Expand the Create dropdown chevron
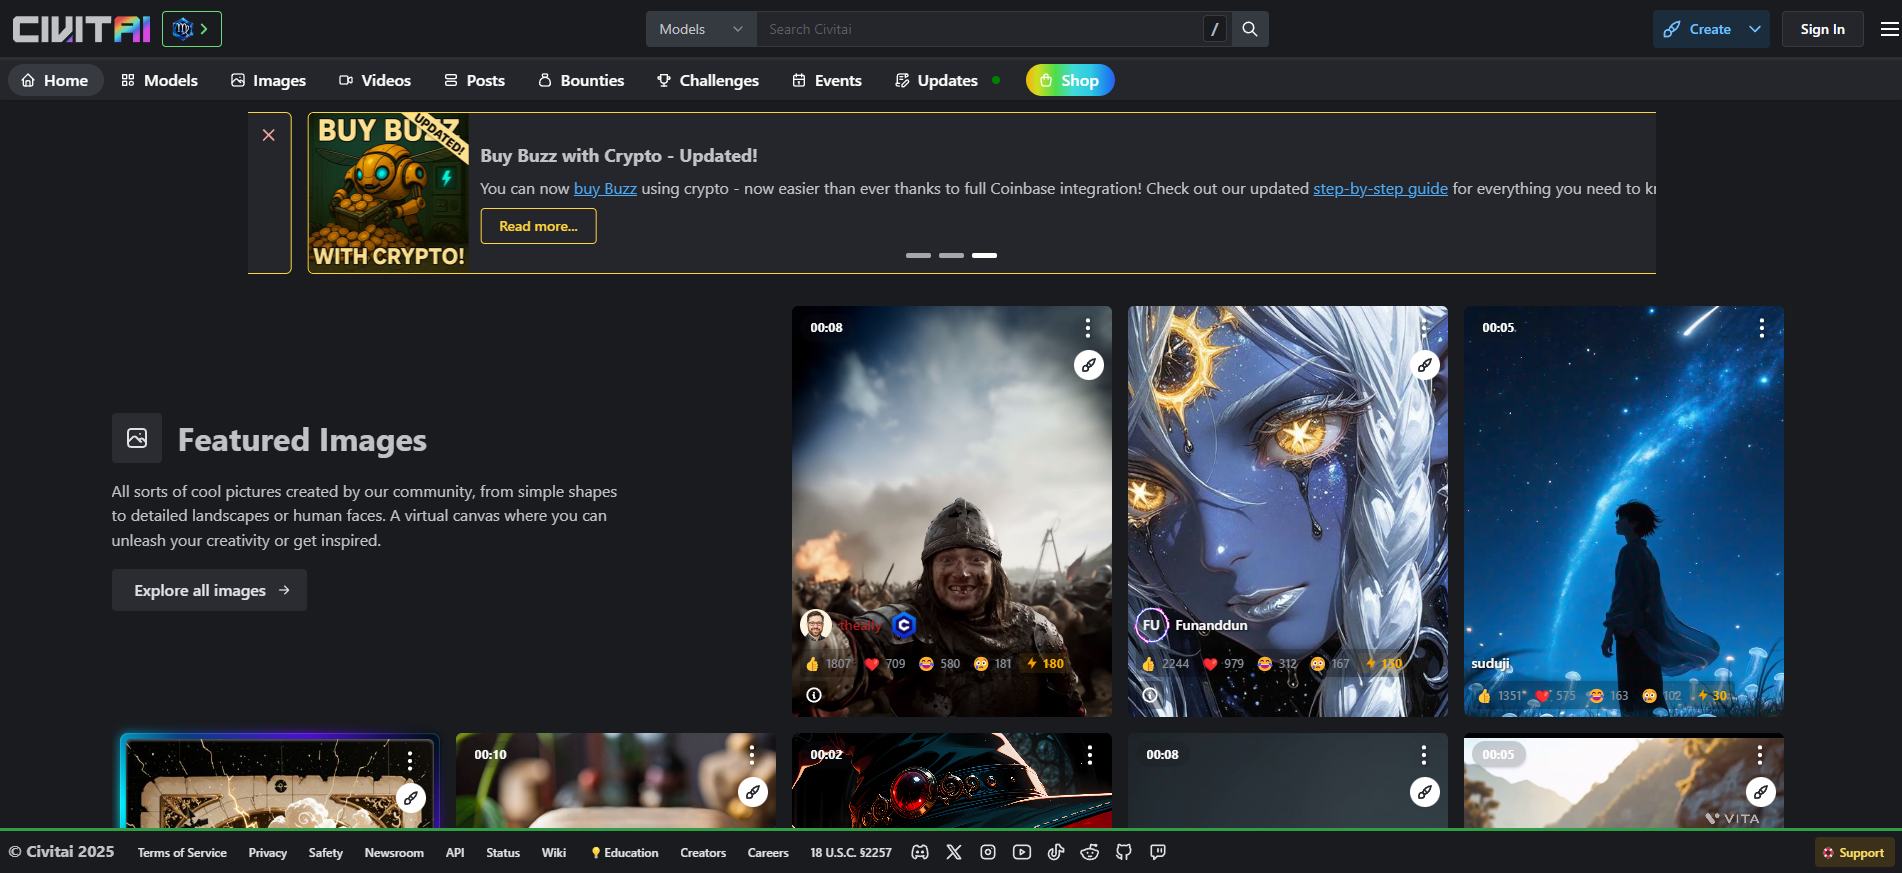Image resolution: width=1902 pixels, height=873 pixels. click(x=1755, y=29)
